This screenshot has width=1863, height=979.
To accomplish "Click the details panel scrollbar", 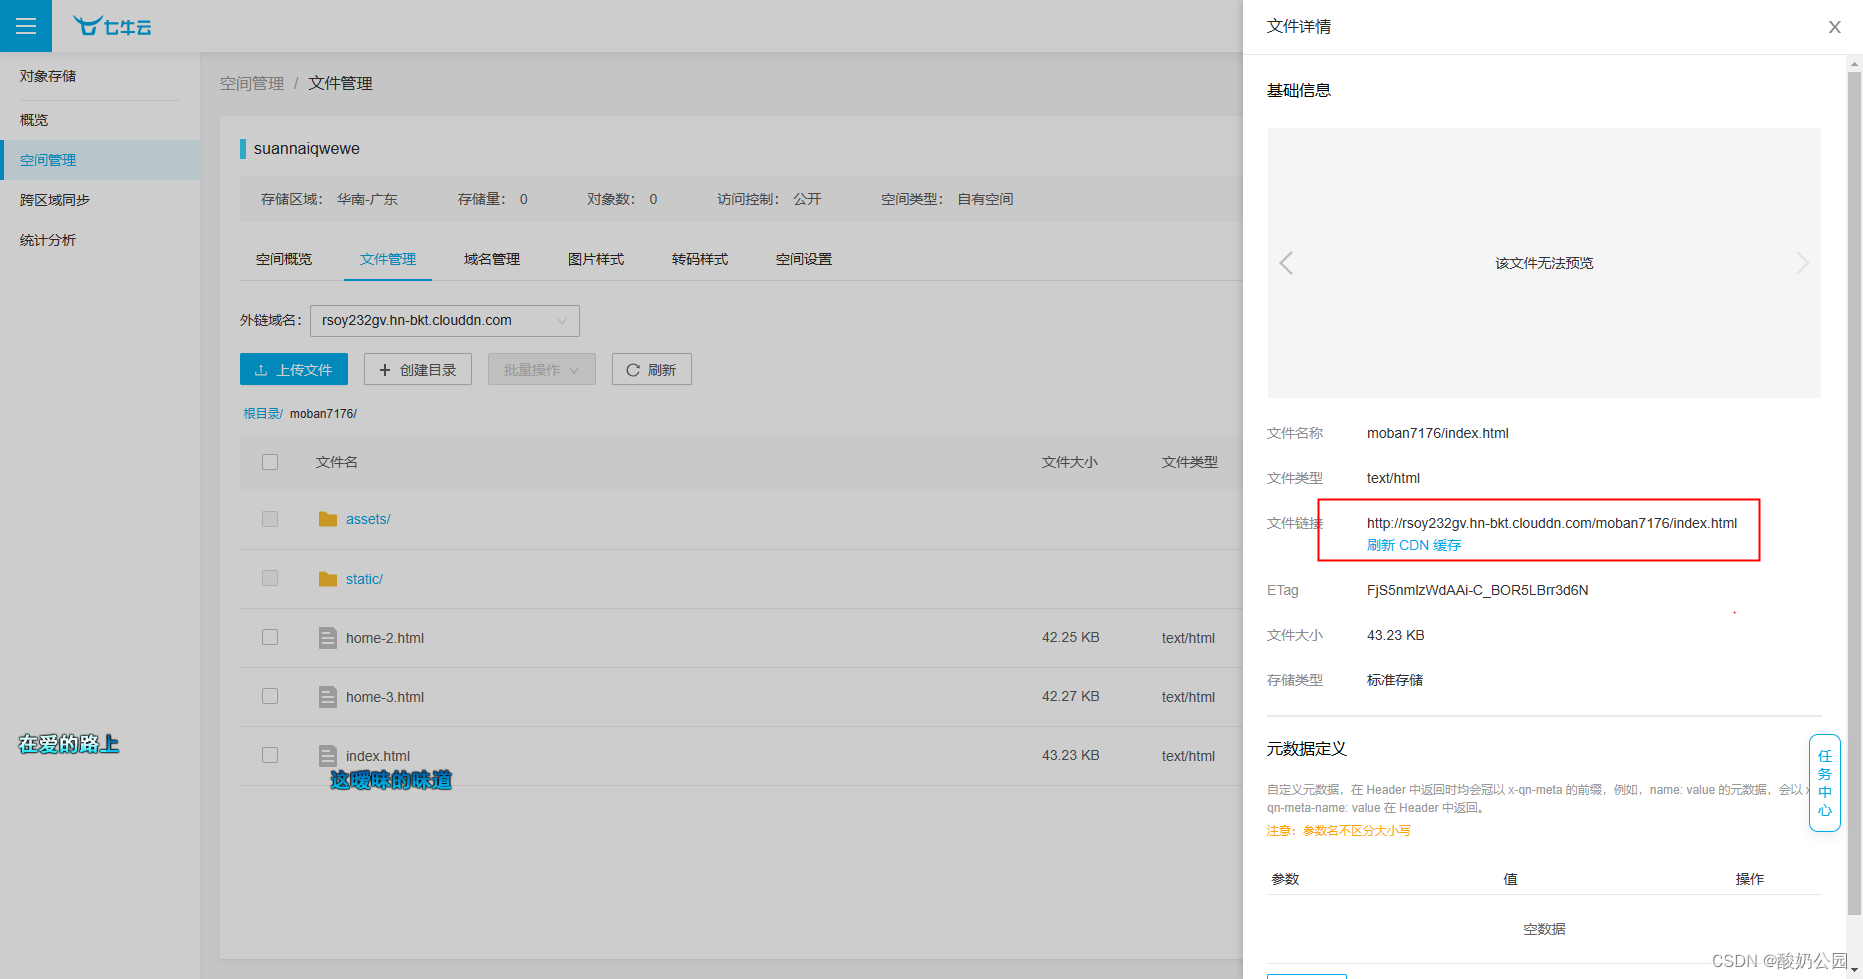I will [x=1854, y=492].
